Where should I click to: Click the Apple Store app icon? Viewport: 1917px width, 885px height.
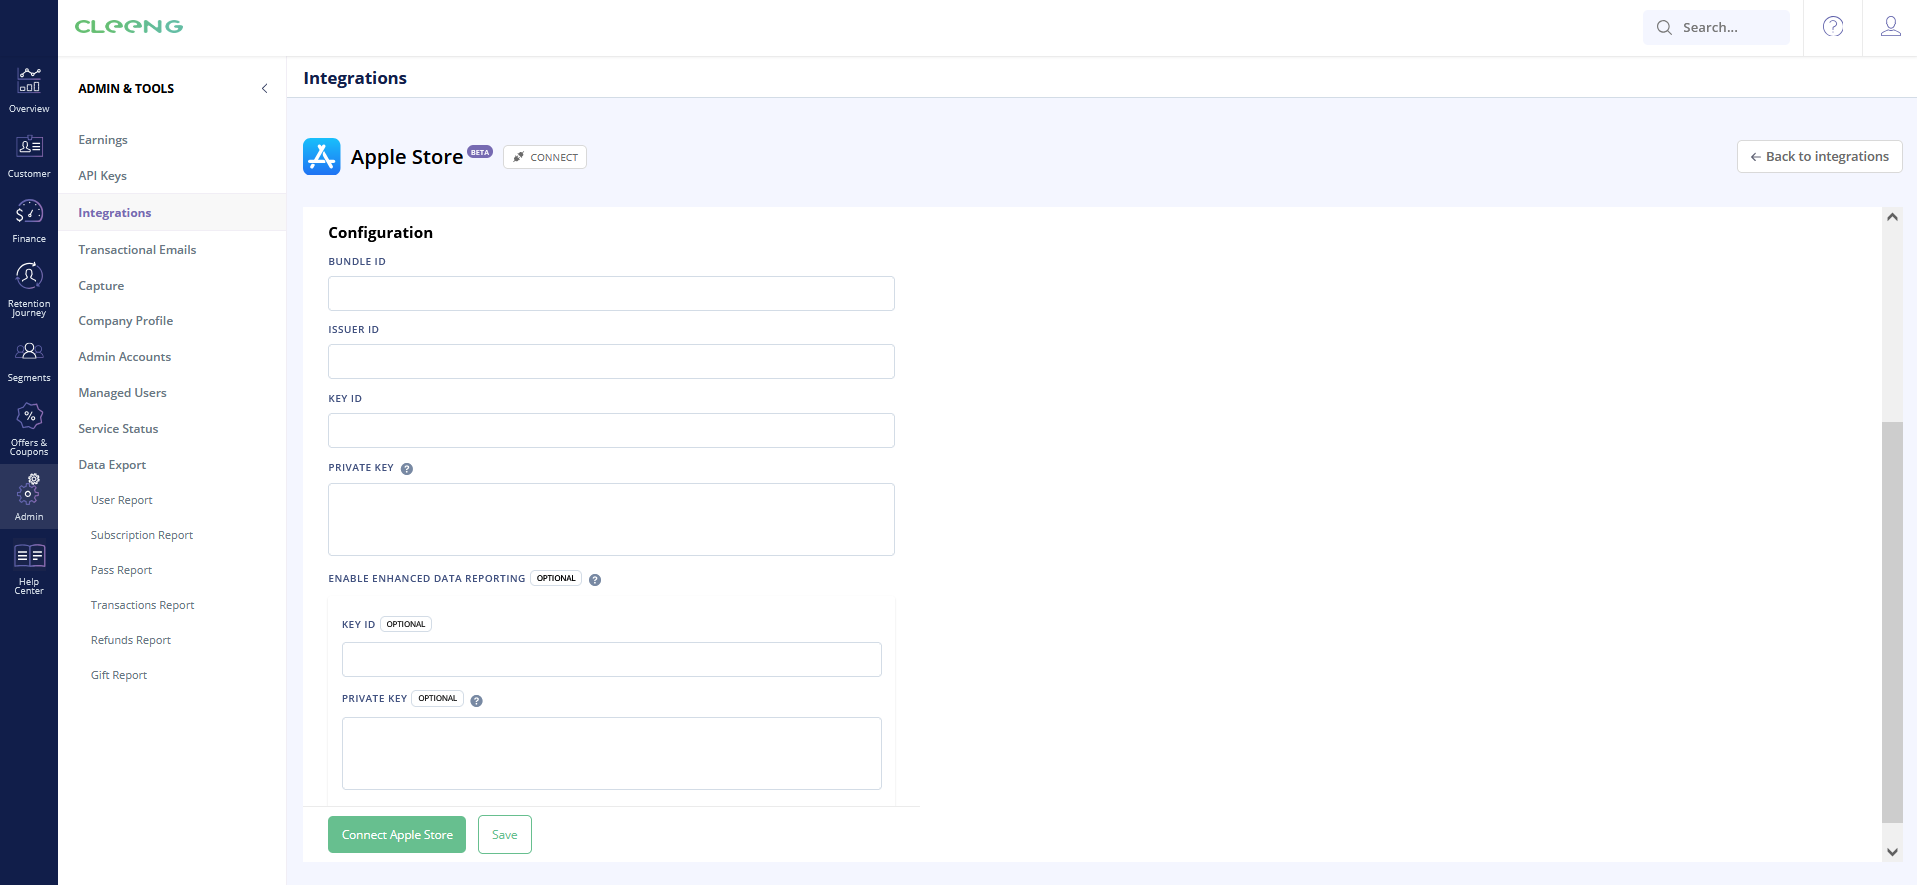coord(322,157)
